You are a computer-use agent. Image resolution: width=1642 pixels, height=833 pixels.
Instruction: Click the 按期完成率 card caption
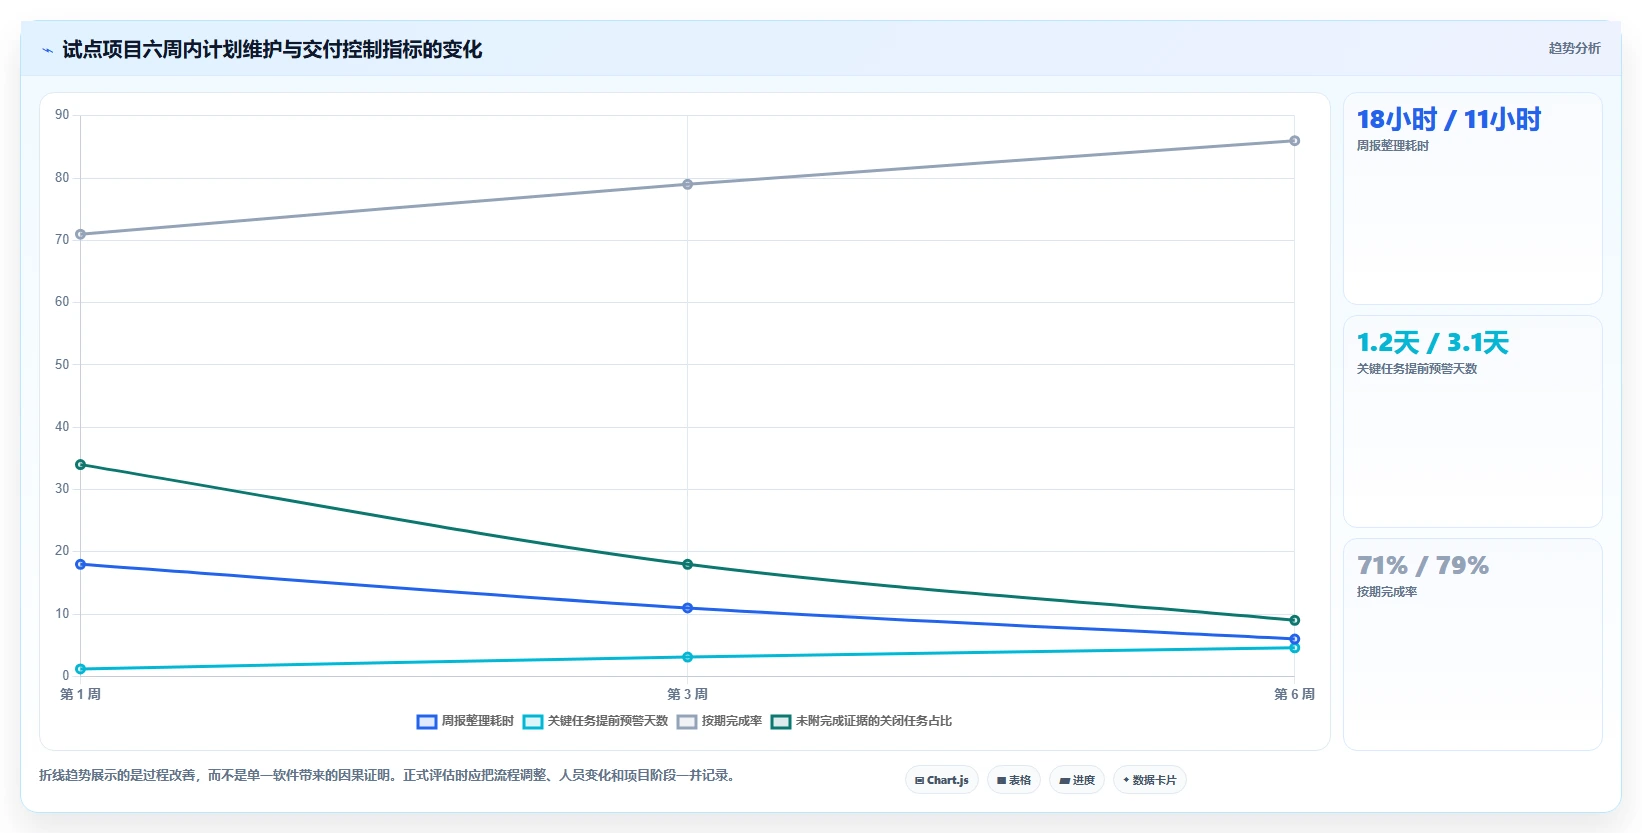[1386, 592]
